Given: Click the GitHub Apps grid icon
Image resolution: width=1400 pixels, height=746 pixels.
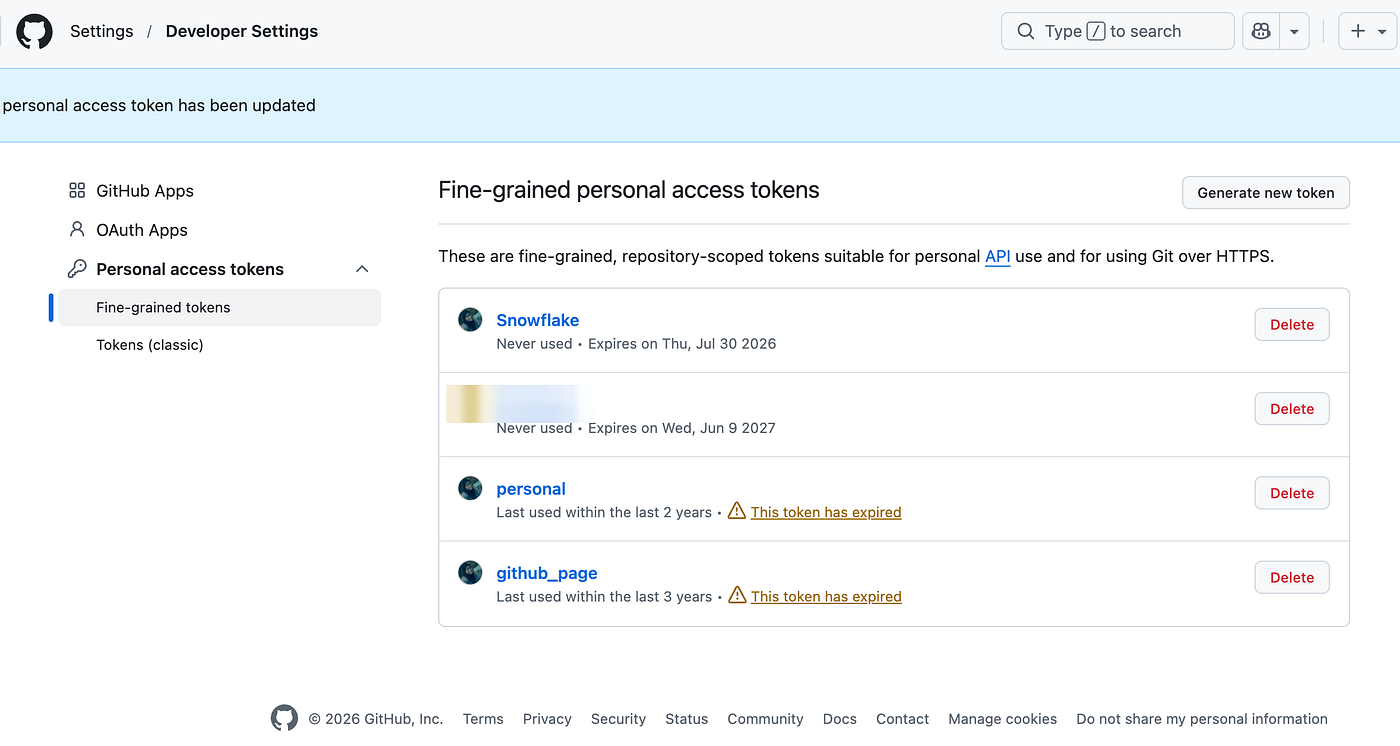Looking at the screenshot, I should point(77,190).
